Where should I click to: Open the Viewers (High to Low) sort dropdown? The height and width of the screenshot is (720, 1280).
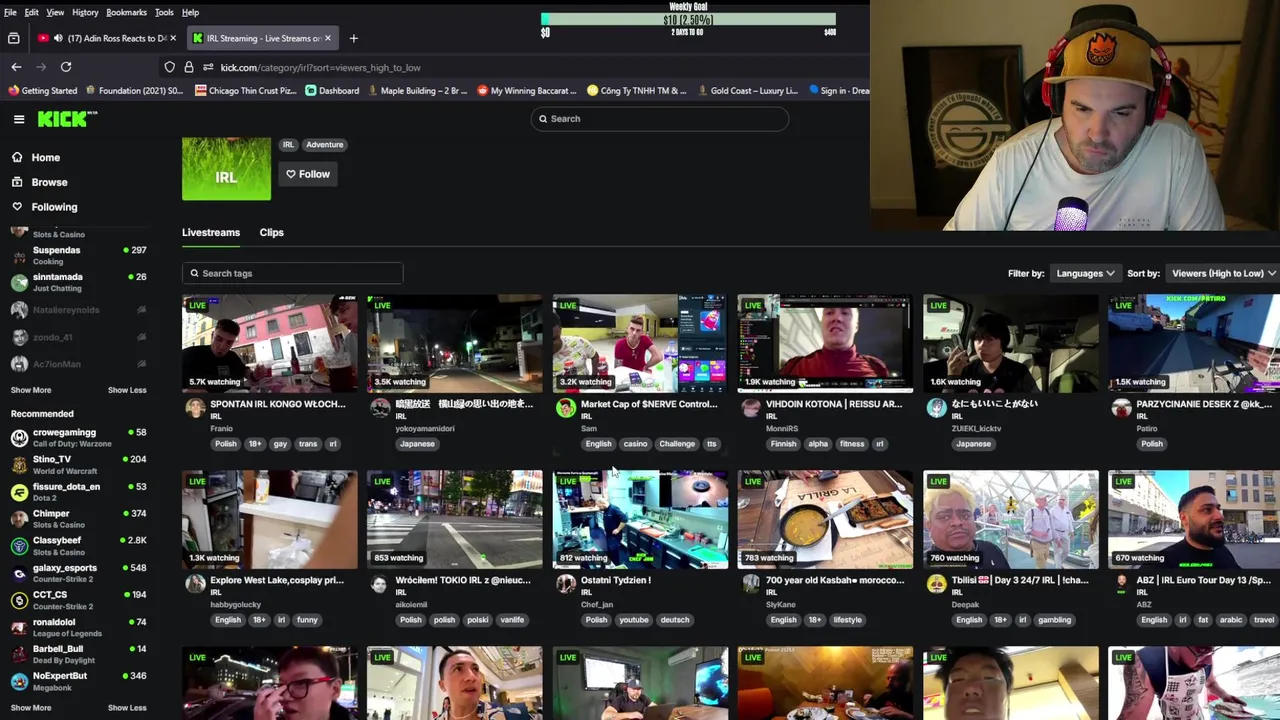(x=1223, y=273)
